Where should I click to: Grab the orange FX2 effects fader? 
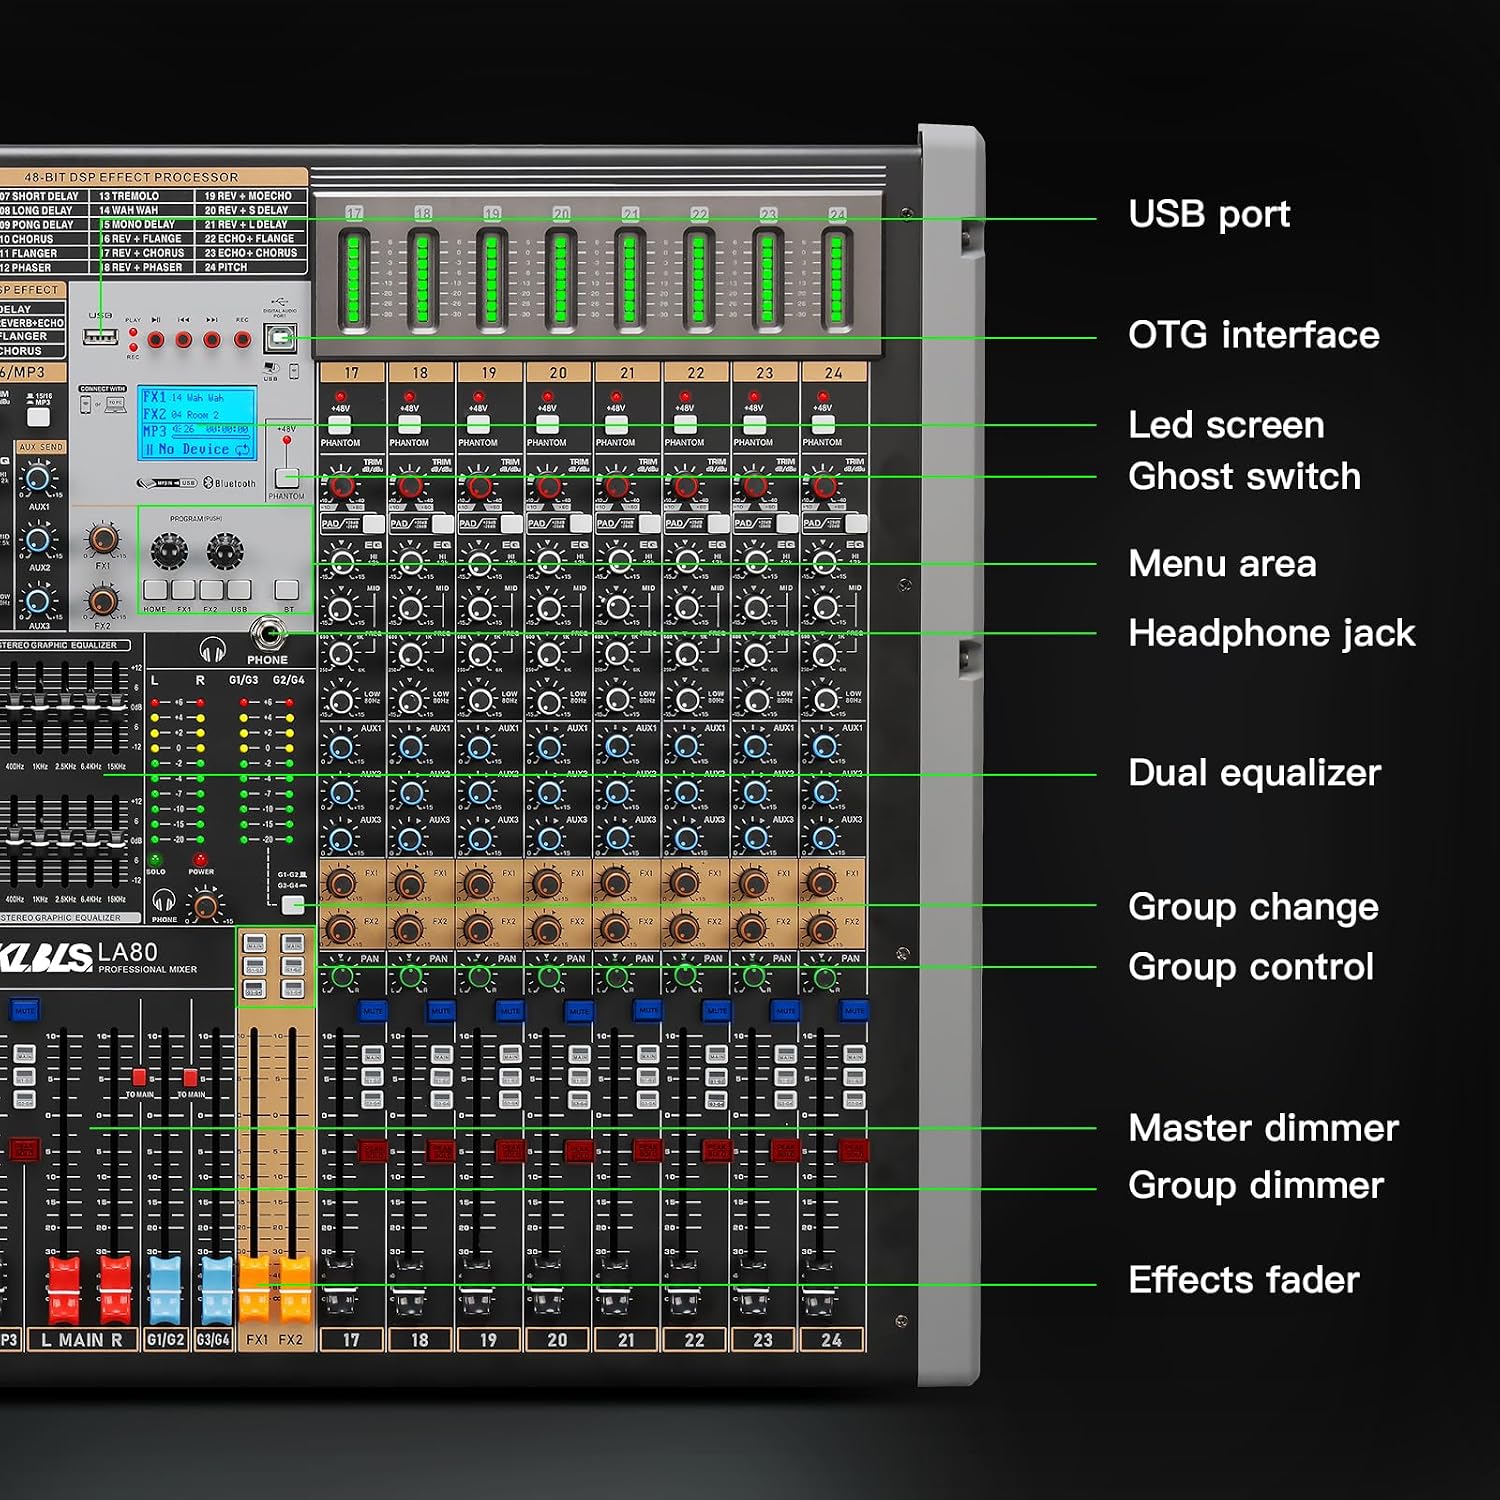294,1289
